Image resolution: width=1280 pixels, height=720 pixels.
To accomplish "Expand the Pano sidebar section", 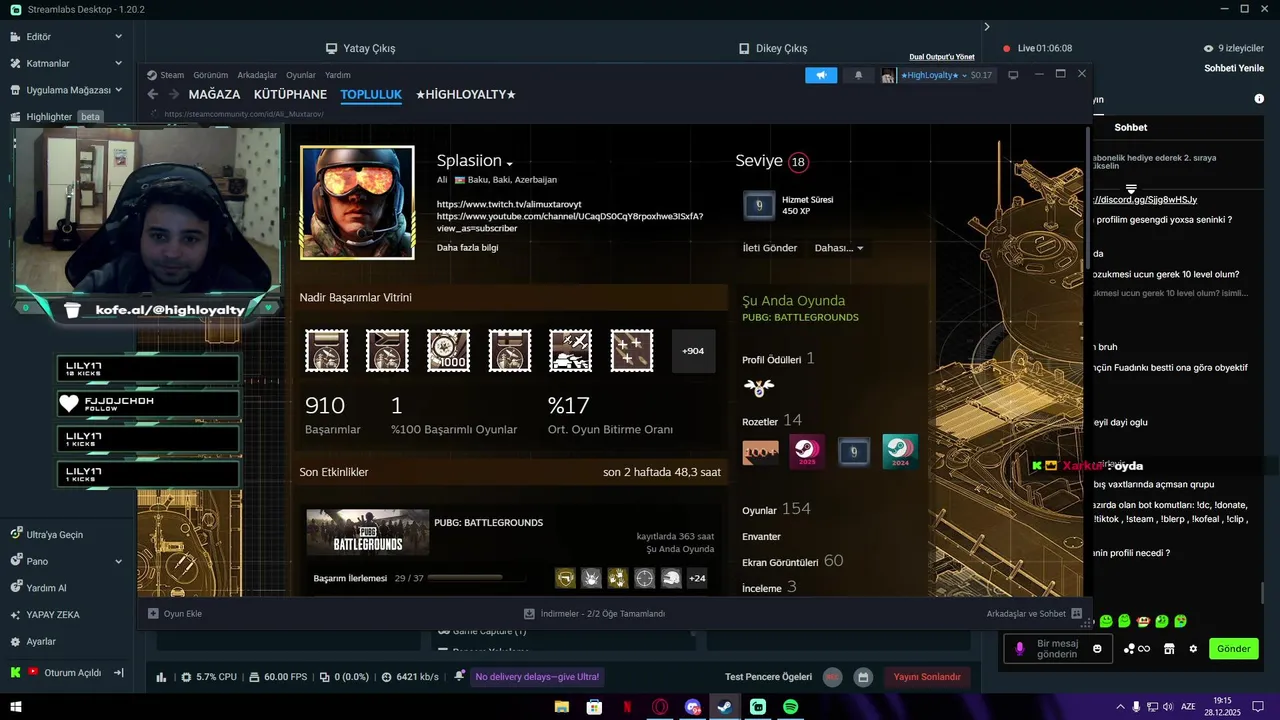I will click(118, 561).
